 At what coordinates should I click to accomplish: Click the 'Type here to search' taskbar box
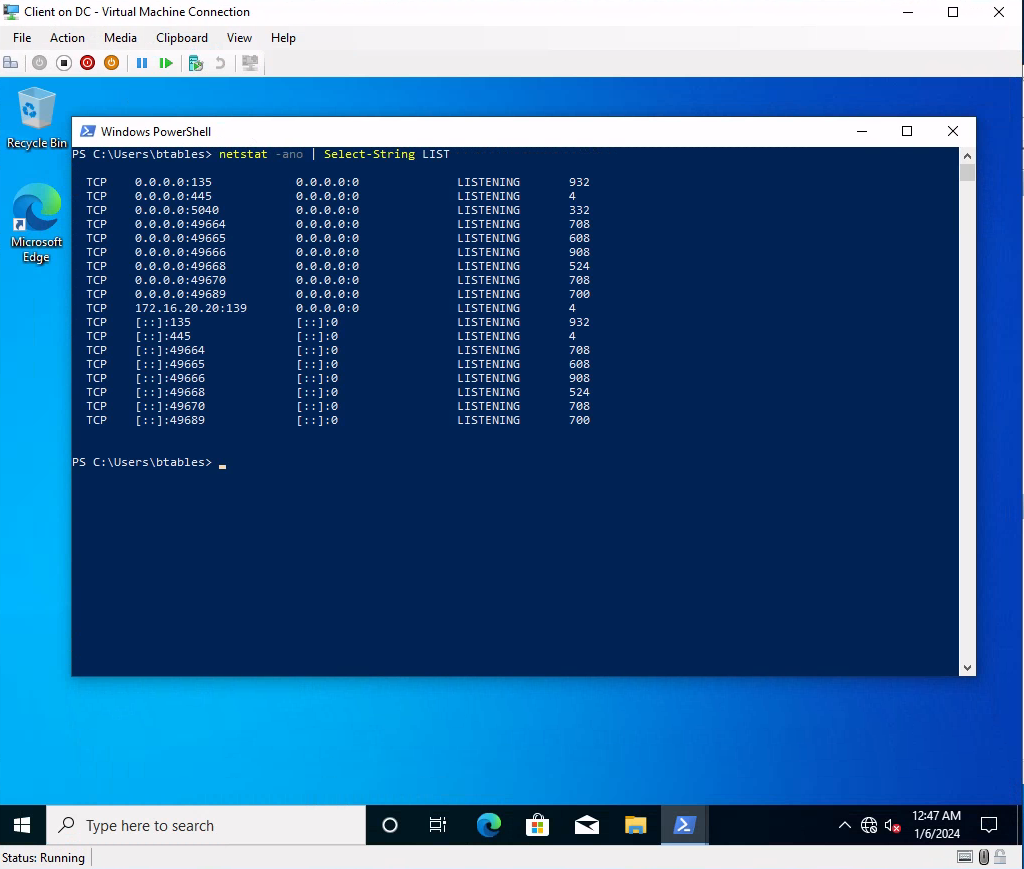(206, 825)
